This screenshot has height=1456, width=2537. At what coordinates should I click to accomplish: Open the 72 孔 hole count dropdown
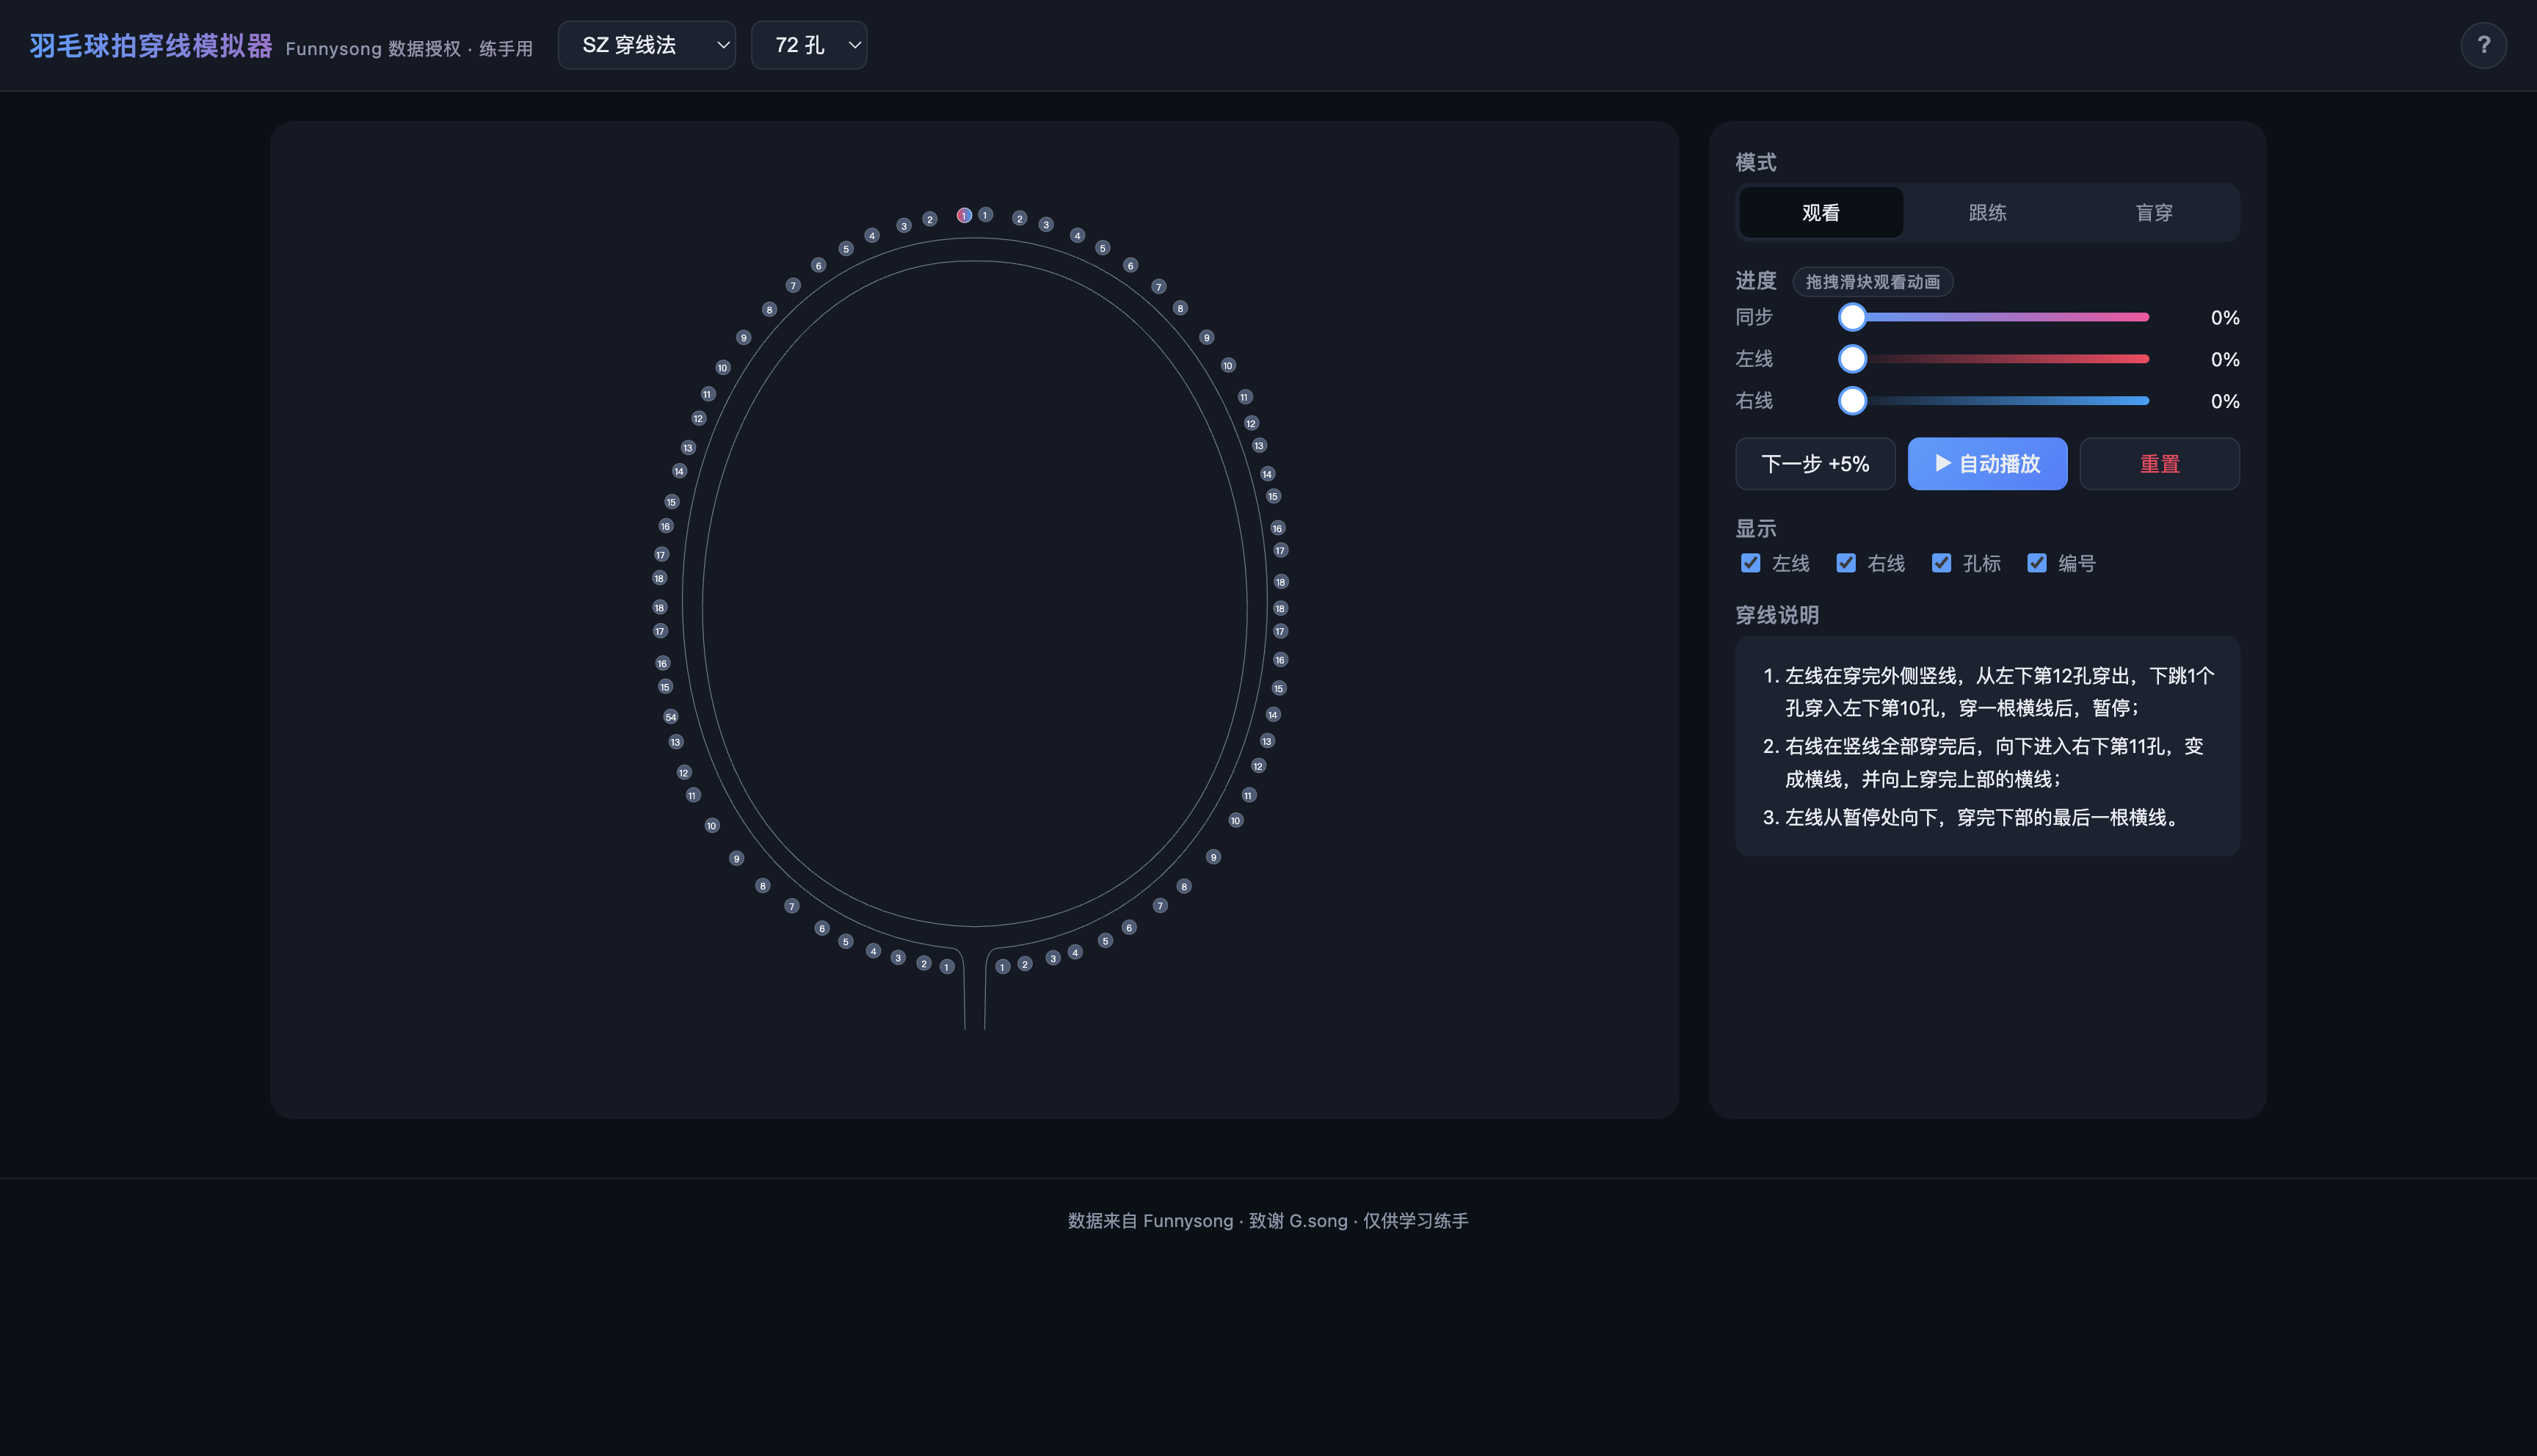click(x=808, y=45)
